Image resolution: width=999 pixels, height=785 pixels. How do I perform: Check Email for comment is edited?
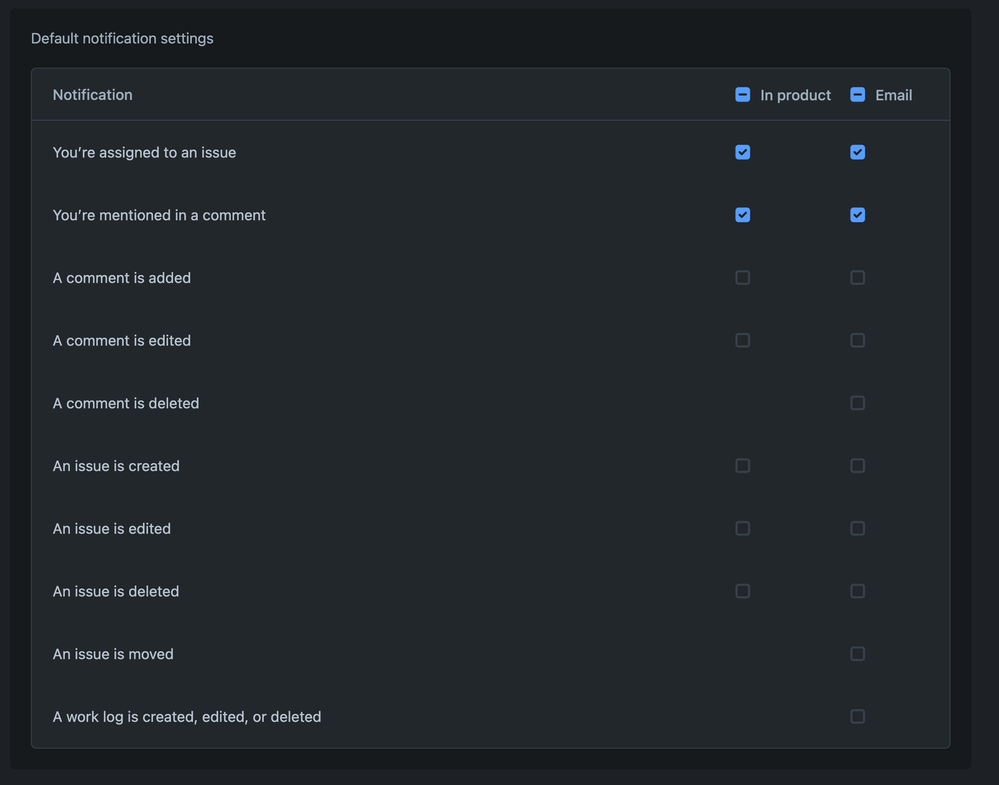[857, 340]
